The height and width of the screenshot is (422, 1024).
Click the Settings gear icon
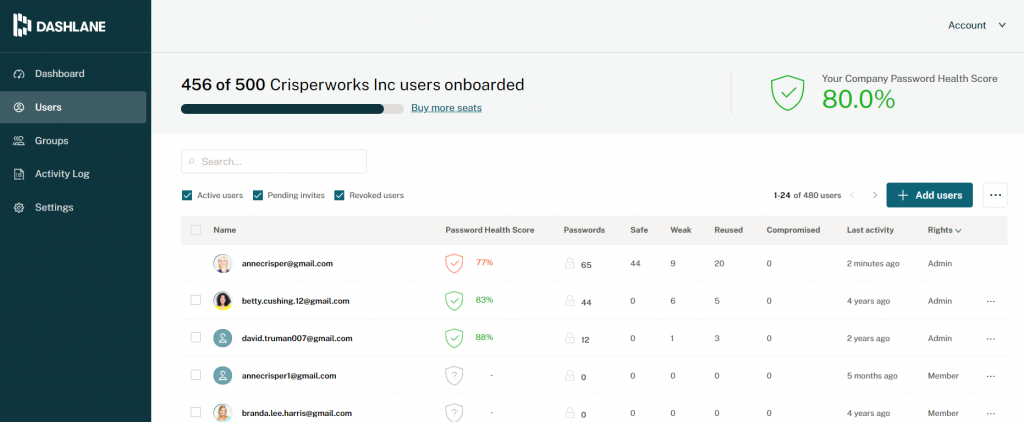pyautogui.click(x=19, y=208)
